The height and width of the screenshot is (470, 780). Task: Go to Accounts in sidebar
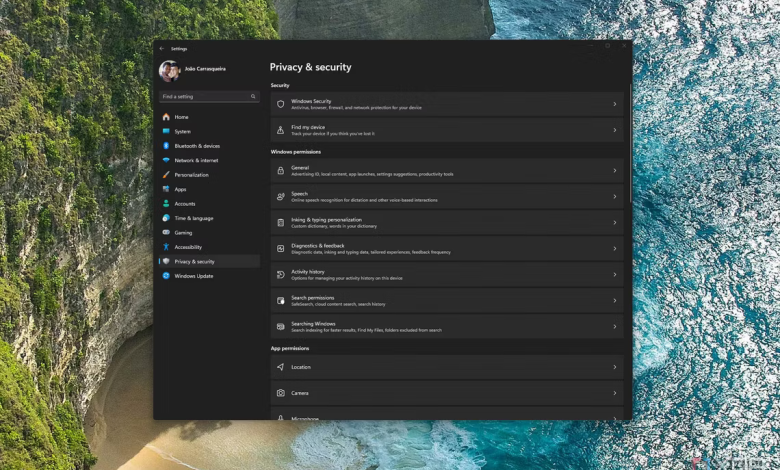[x=185, y=204]
